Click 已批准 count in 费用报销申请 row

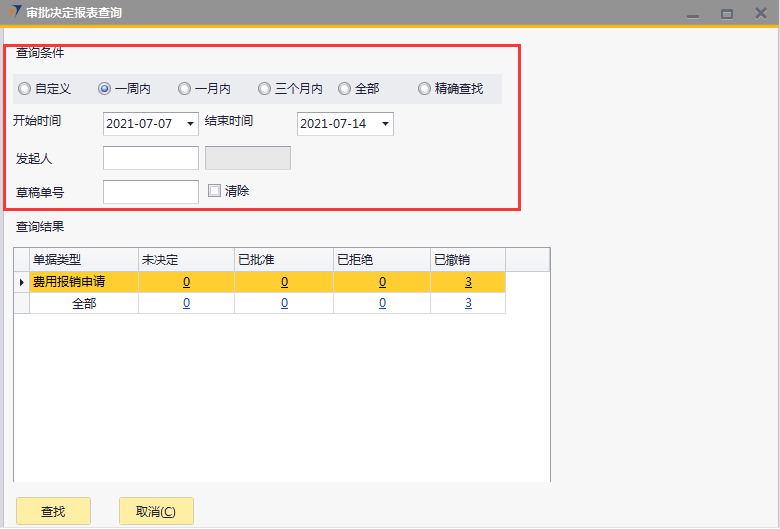pyautogui.click(x=284, y=282)
